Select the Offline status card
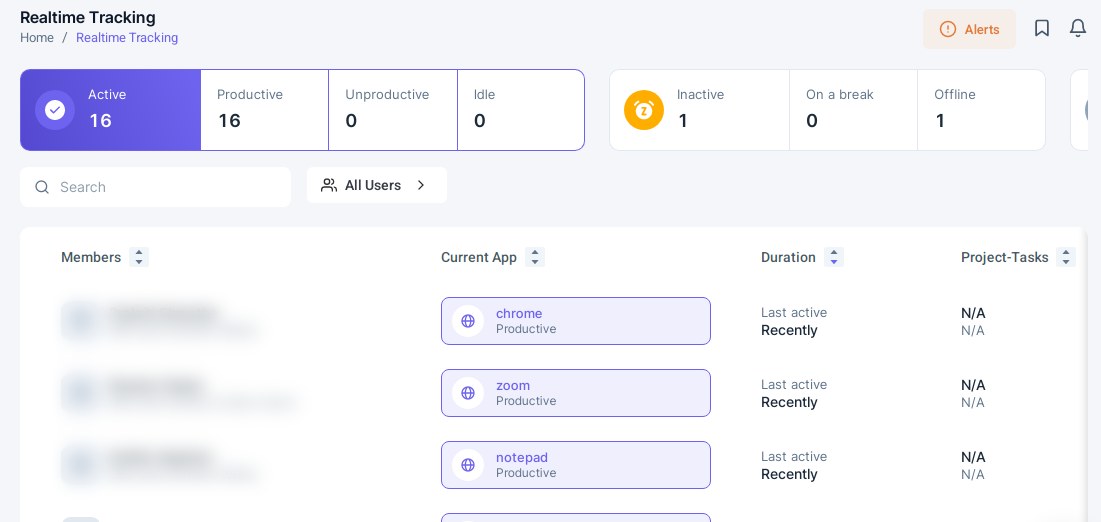The image size is (1101, 522). click(x=980, y=110)
